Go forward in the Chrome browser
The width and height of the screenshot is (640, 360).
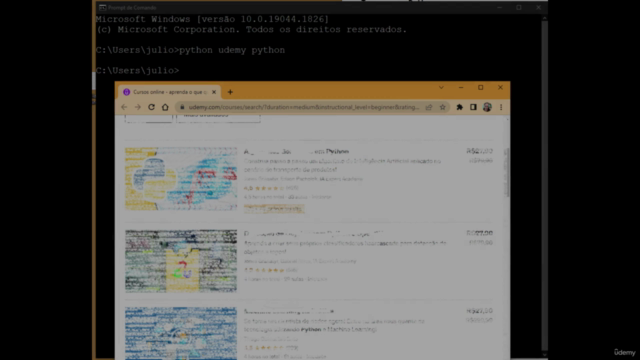click(138, 107)
